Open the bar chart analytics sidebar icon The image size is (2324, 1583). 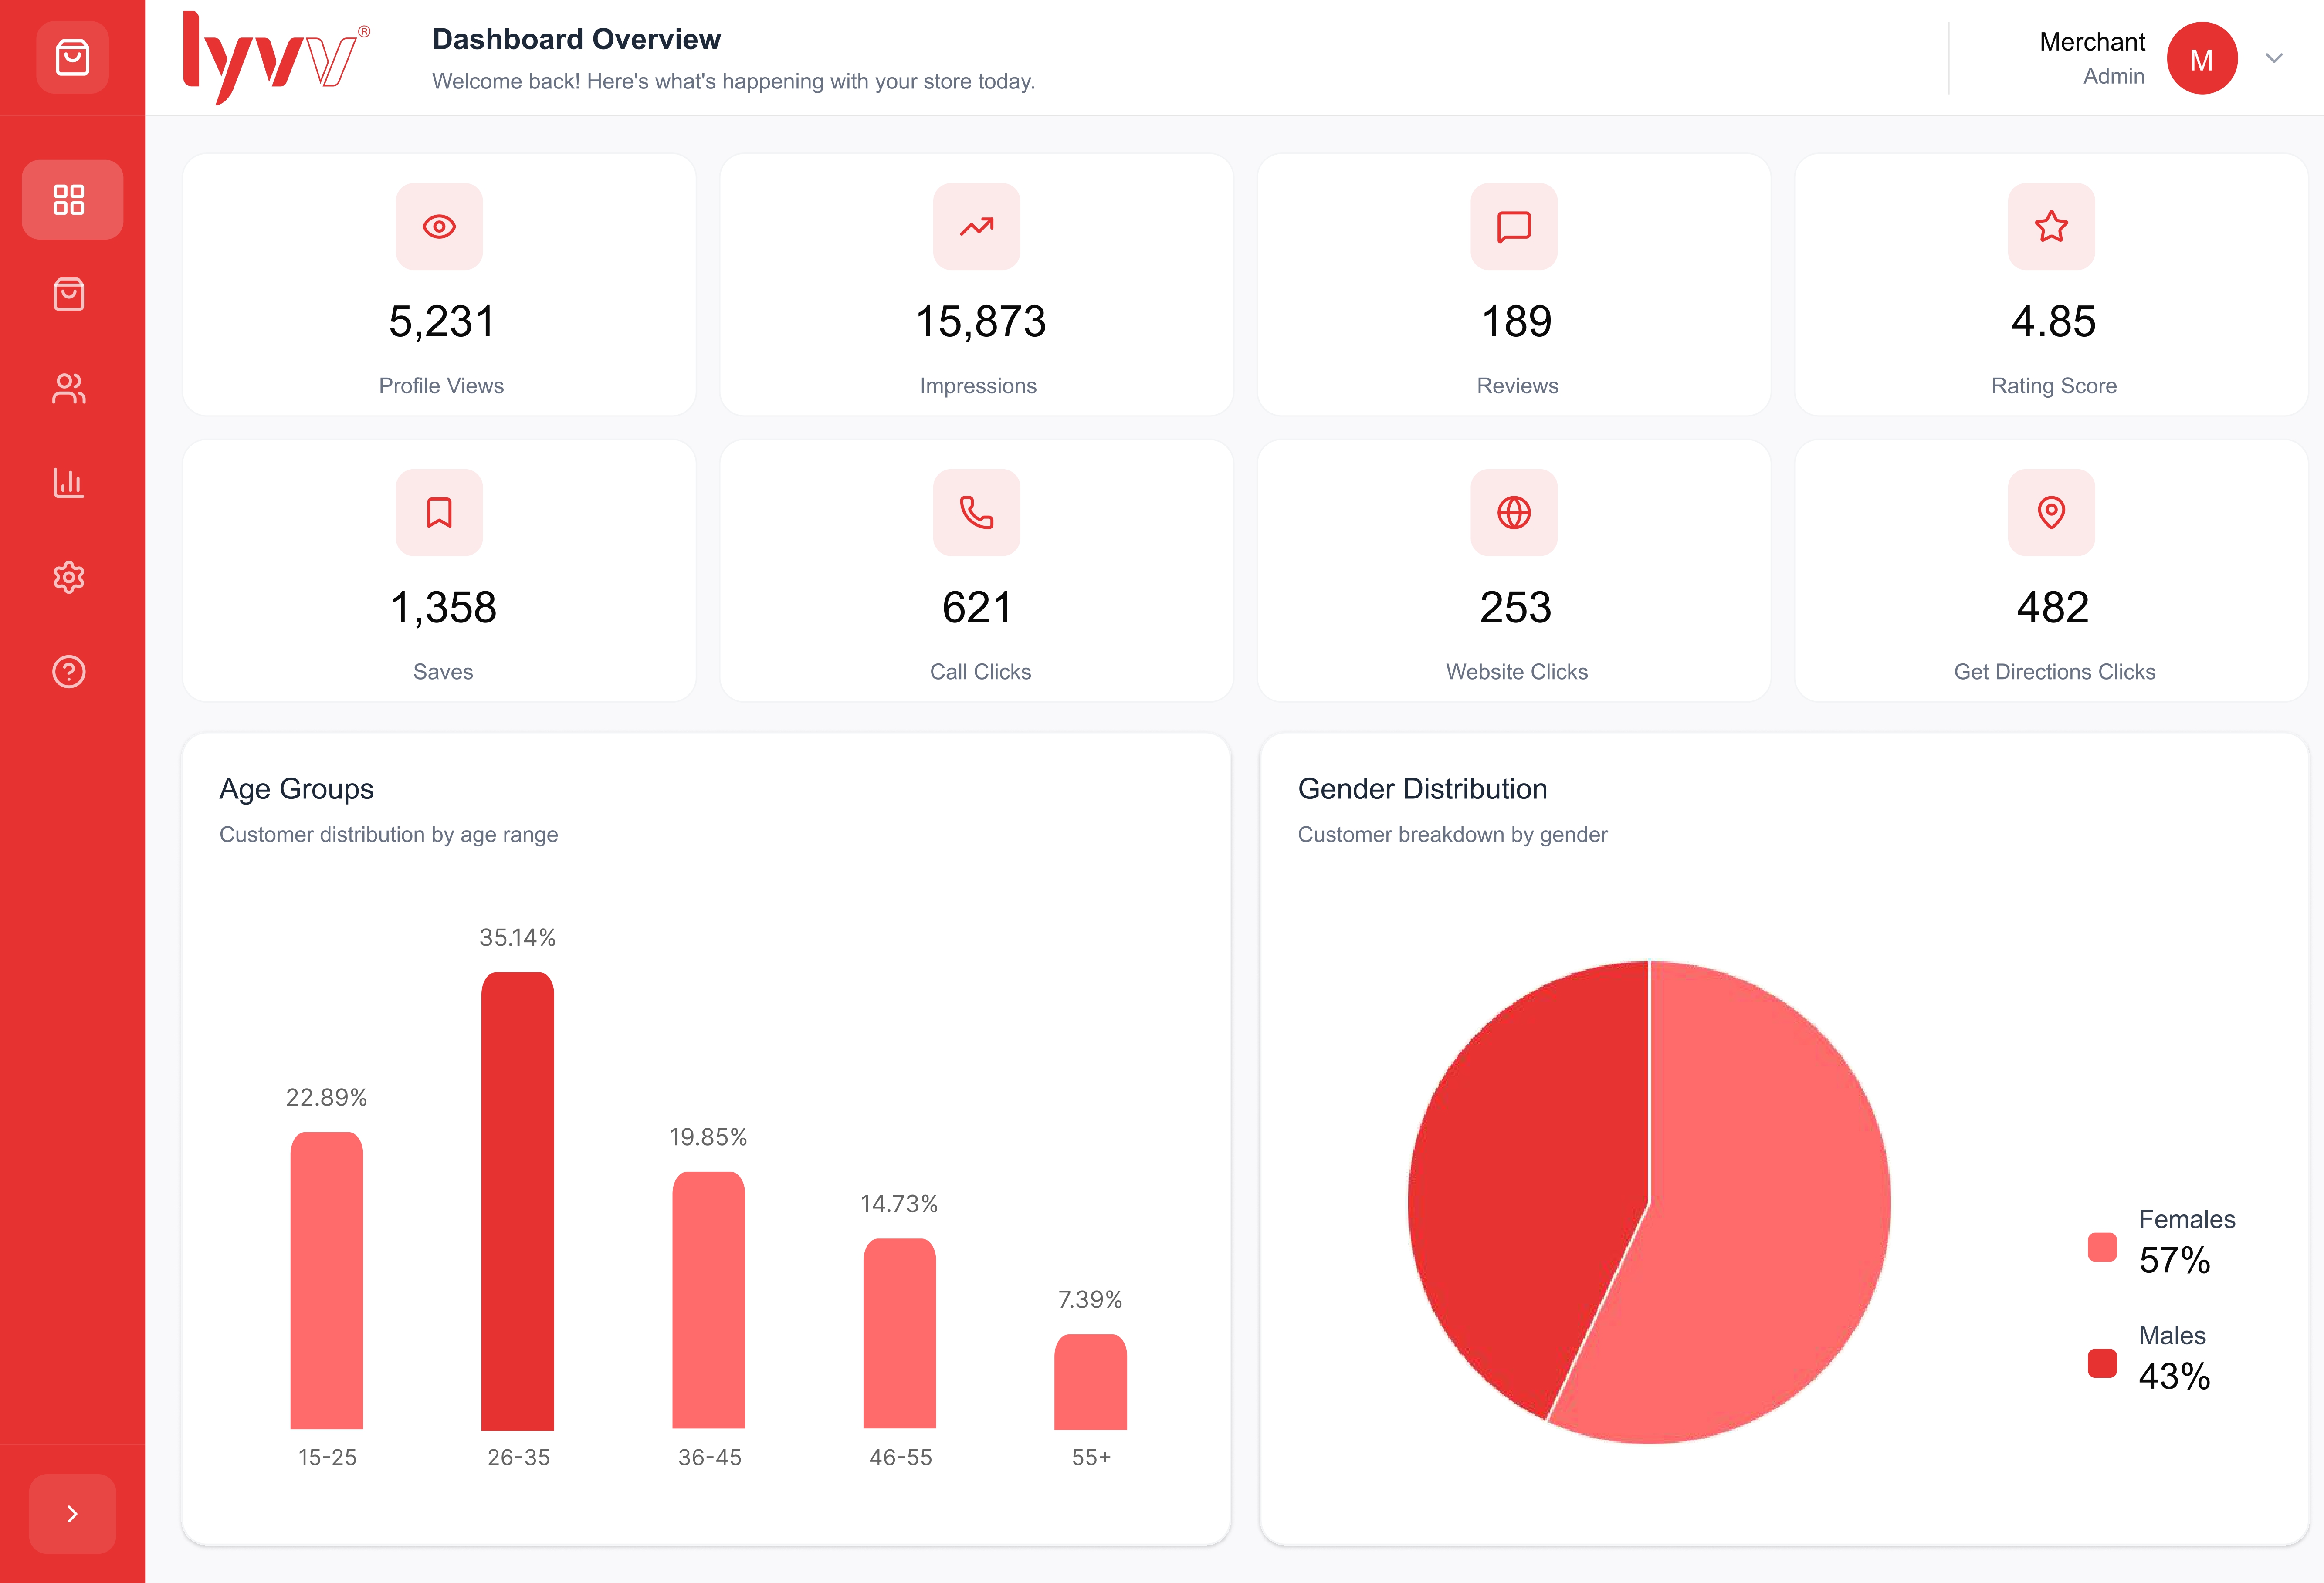click(69, 483)
